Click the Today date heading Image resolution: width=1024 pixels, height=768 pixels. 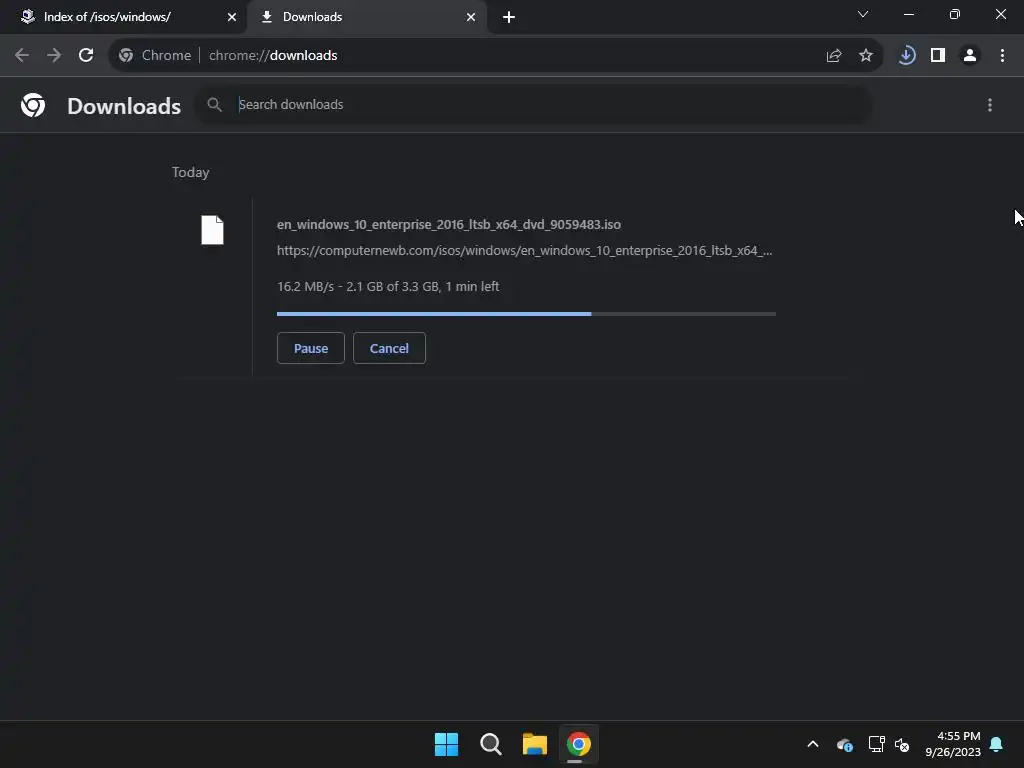[x=191, y=172]
